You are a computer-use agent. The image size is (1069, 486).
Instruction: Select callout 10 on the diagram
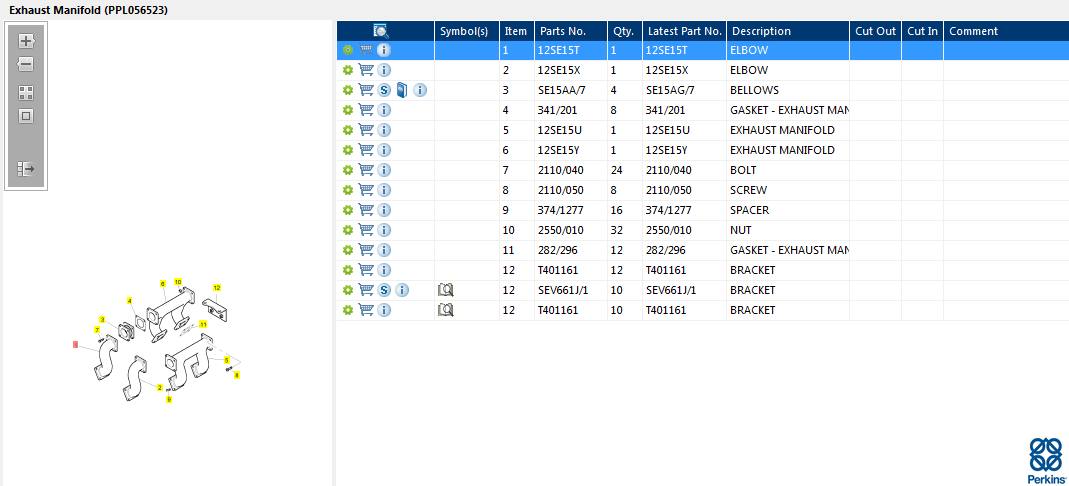click(x=178, y=282)
